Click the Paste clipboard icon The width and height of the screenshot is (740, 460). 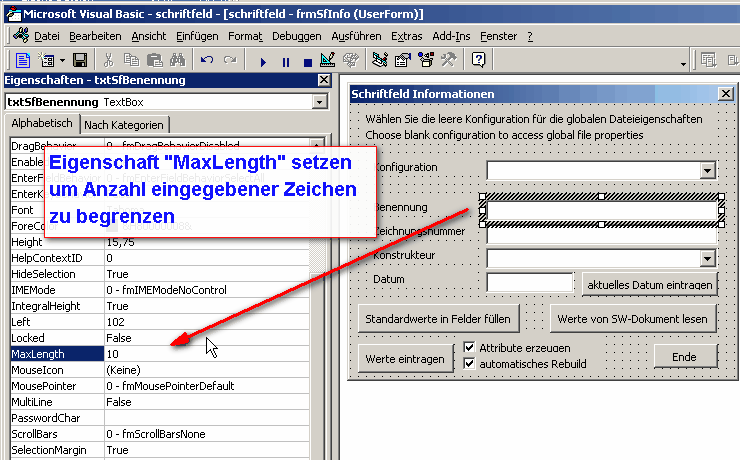[x=154, y=60]
